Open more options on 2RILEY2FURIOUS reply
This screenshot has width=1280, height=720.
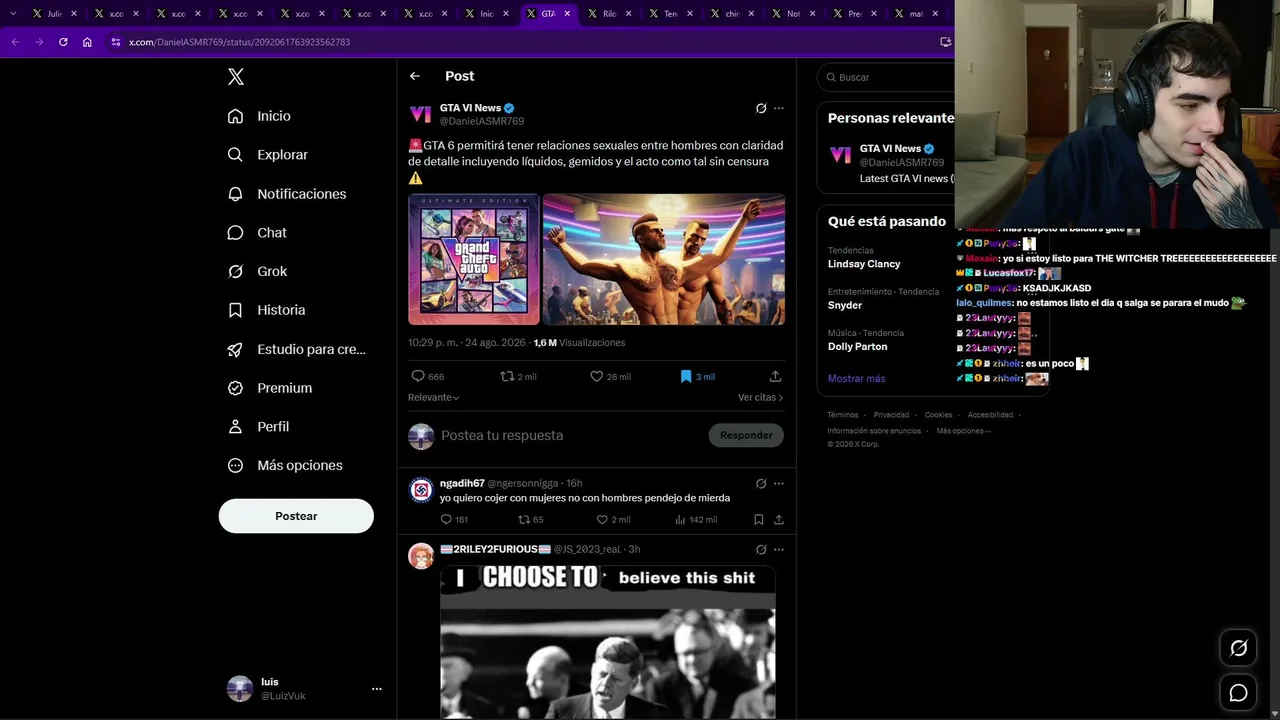(779, 549)
